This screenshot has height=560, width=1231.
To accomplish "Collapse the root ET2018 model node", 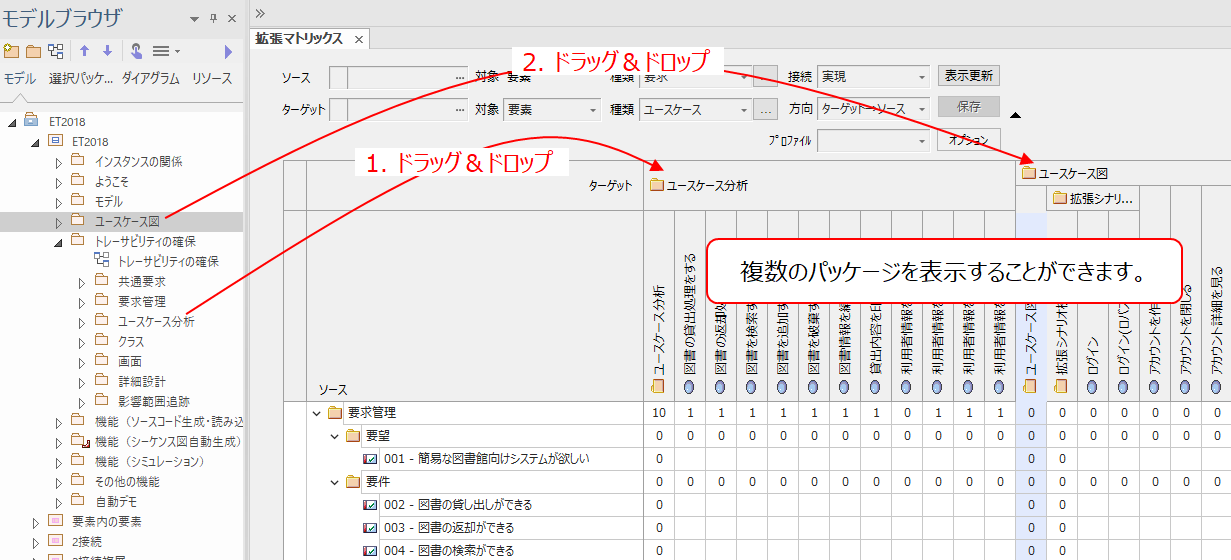I will click(x=13, y=121).
